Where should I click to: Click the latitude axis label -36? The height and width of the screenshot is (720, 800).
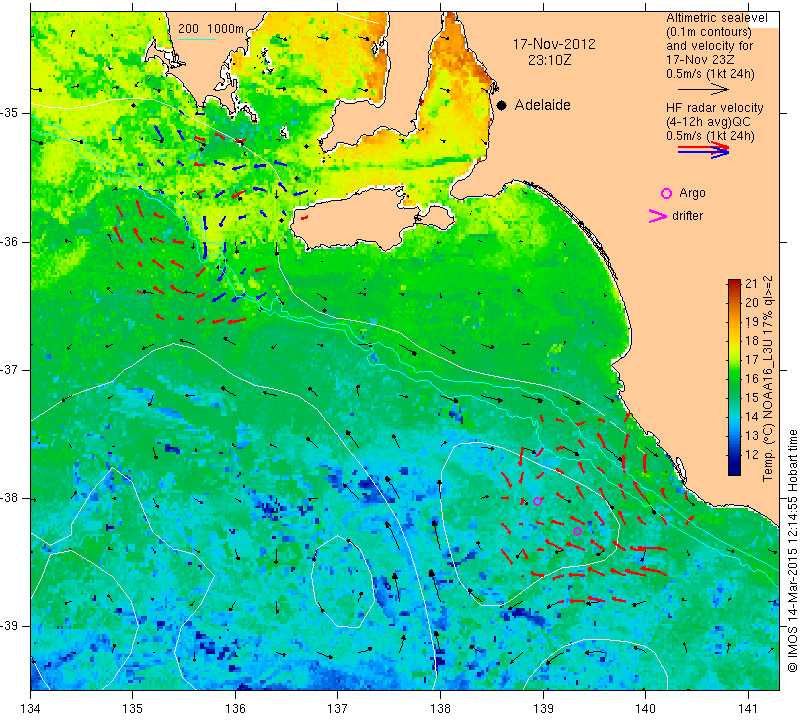tap(10, 241)
